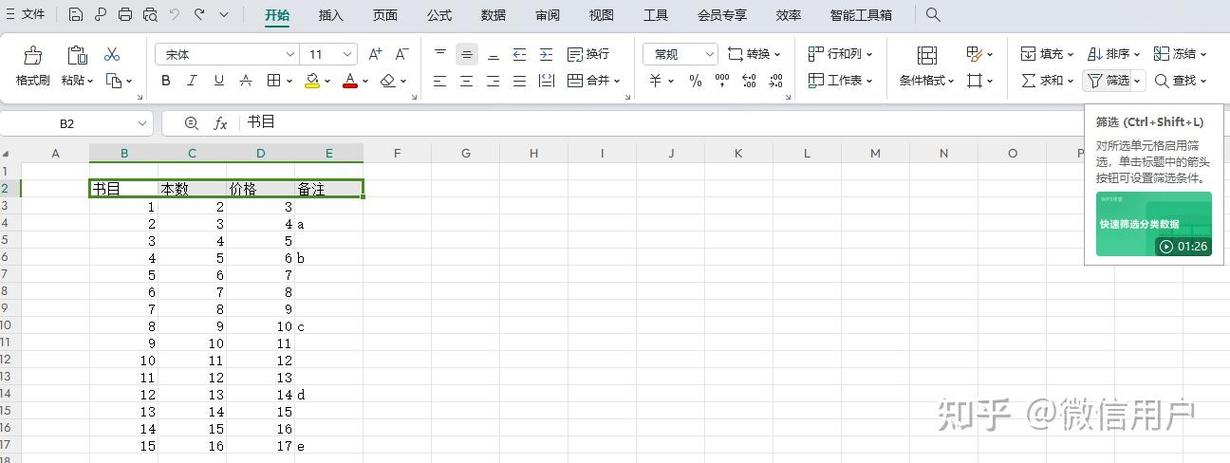The image size is (1230, 463).
Task: Click Decrease Indent icon
Action: pos(519,54)
